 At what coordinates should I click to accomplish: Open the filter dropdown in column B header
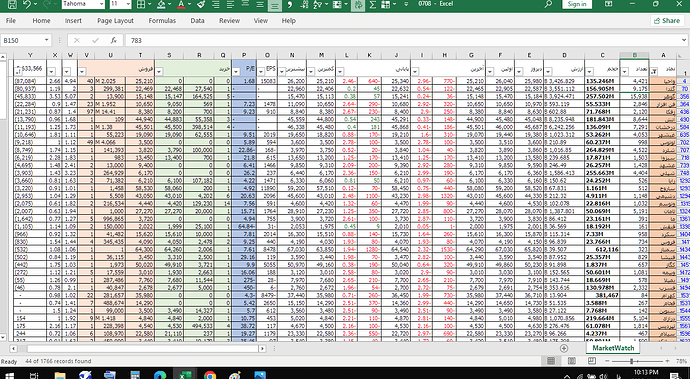624,72
